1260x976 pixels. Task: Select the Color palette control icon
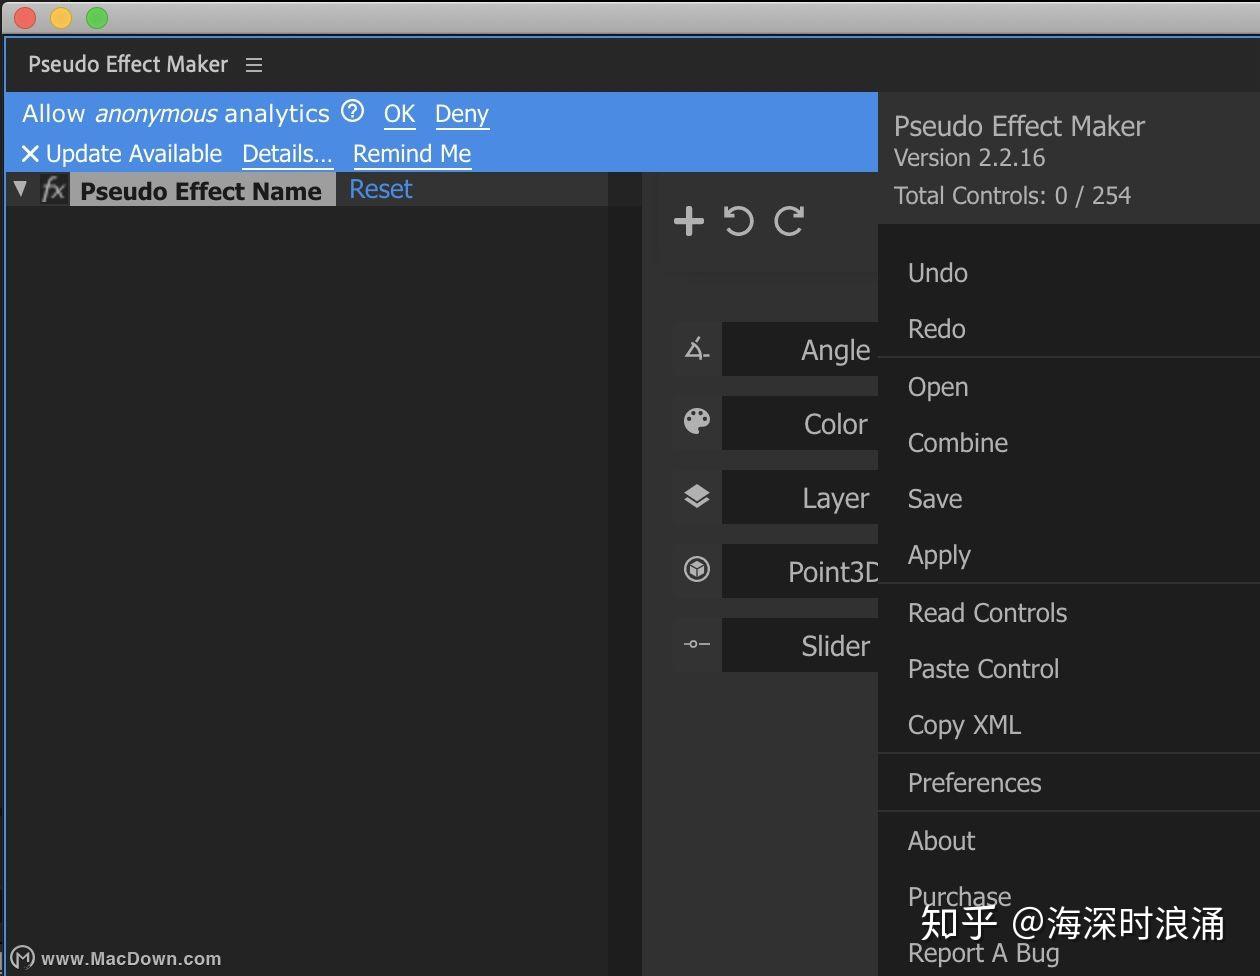[696, 422]
